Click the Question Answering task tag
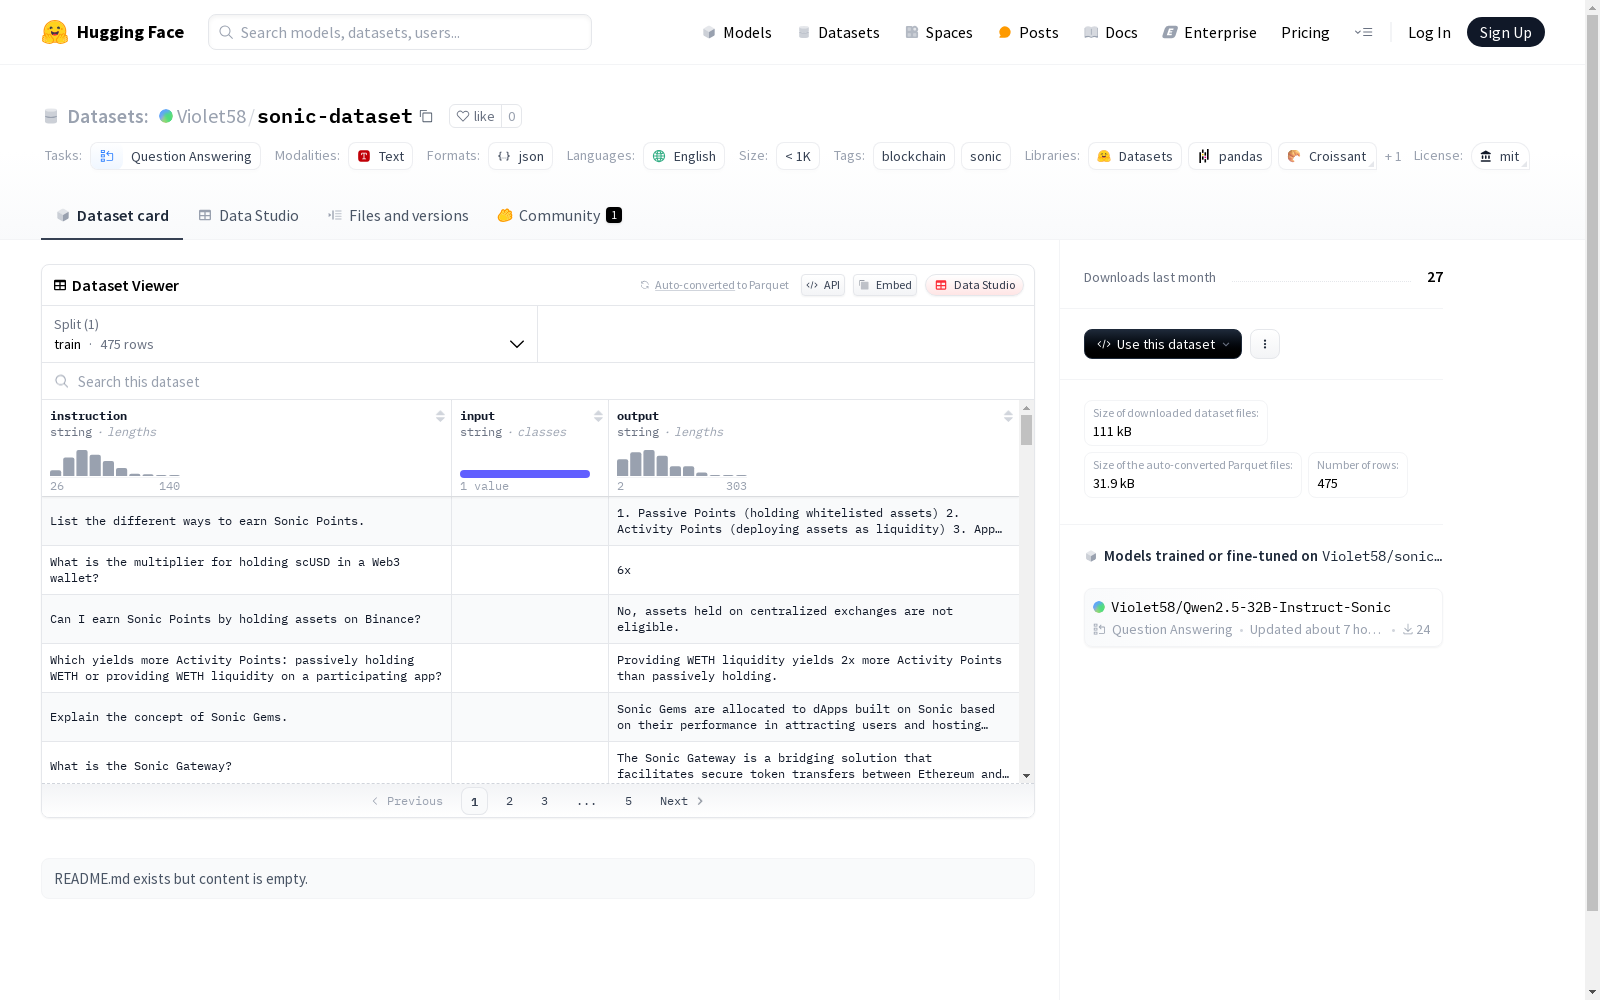Viewport: 1600px width, 1000px height. (x=175, y=156)
